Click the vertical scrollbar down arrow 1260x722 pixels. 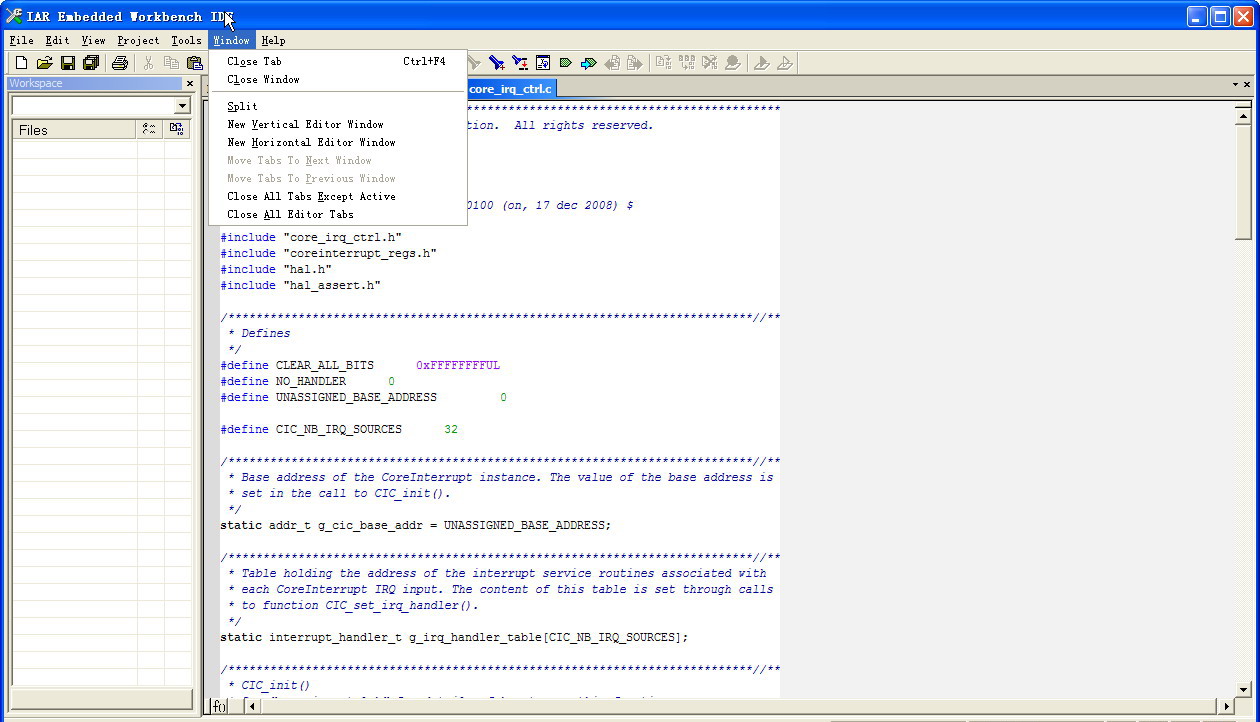click(1244, 689)
